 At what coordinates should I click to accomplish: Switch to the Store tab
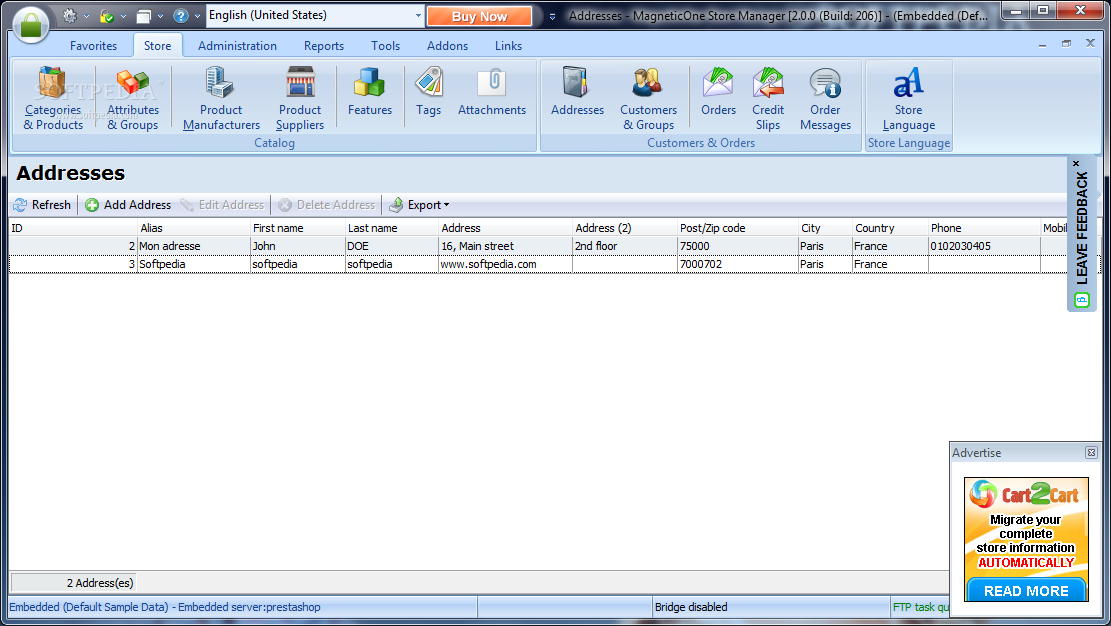click(x=157, y=45)
